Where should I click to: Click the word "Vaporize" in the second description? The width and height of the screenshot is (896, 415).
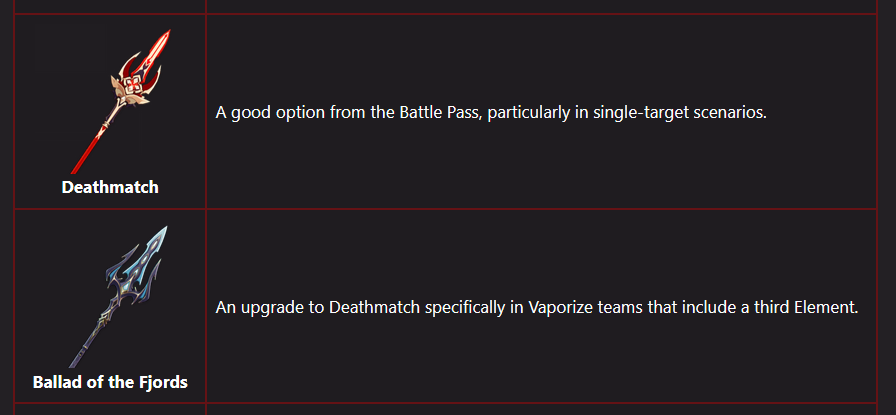pyautogui.click(x=541, y=306)
